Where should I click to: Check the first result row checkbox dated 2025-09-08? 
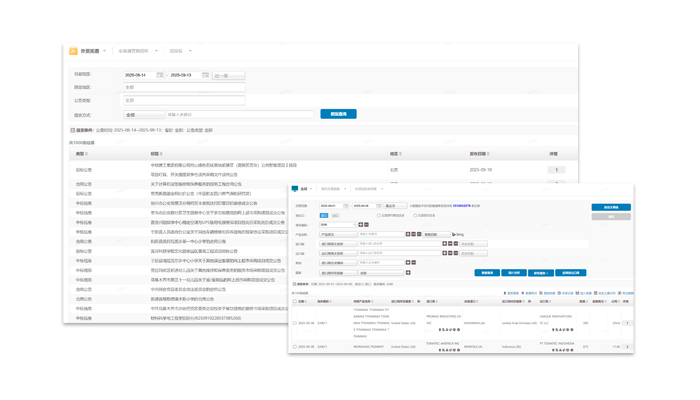click(x=295, y=323)
